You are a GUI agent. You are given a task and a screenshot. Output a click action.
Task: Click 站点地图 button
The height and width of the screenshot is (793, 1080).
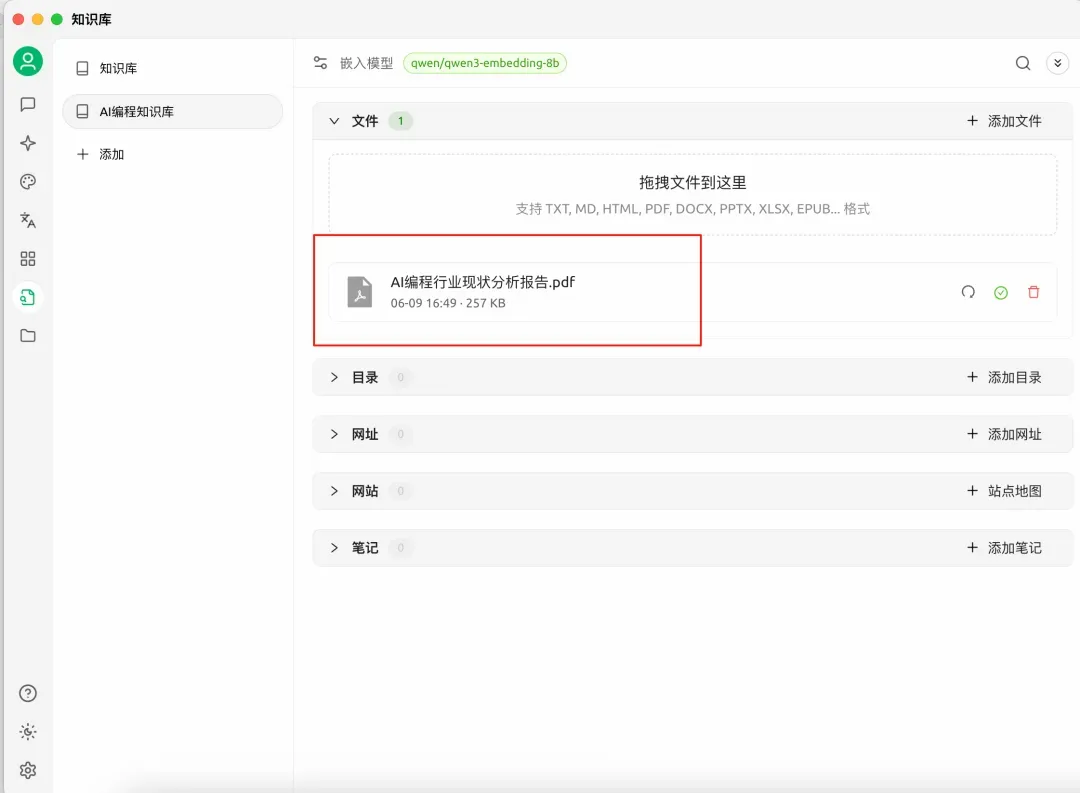point(1004,491)
